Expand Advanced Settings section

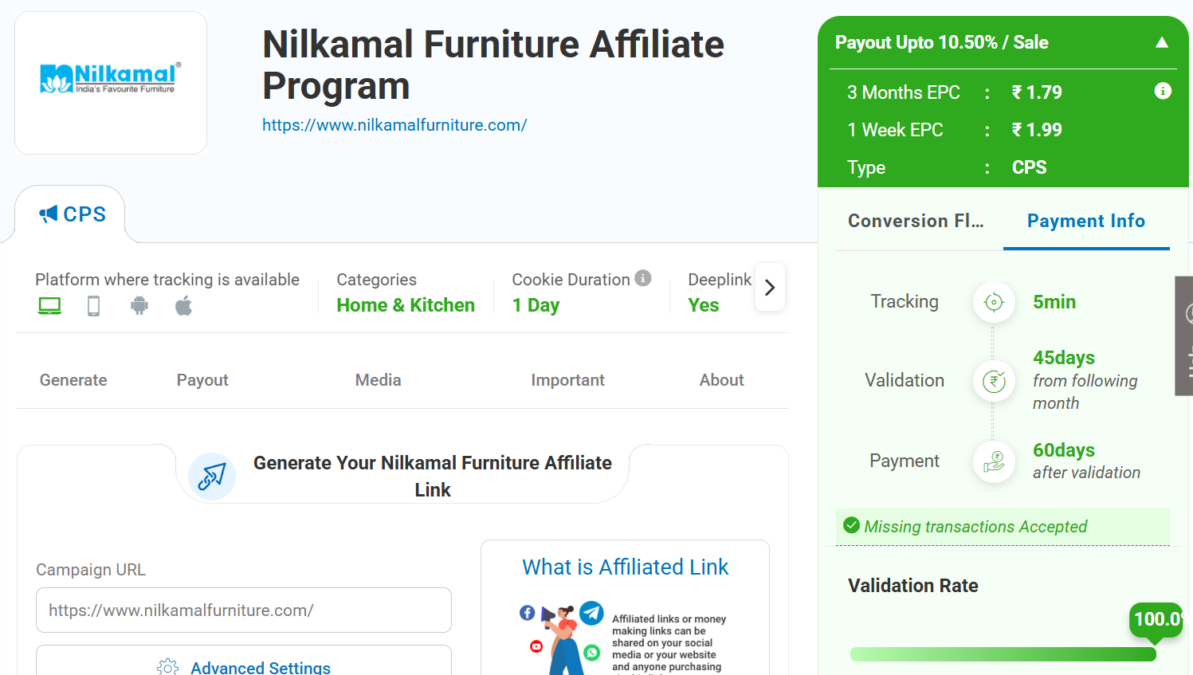click(243, 667)
